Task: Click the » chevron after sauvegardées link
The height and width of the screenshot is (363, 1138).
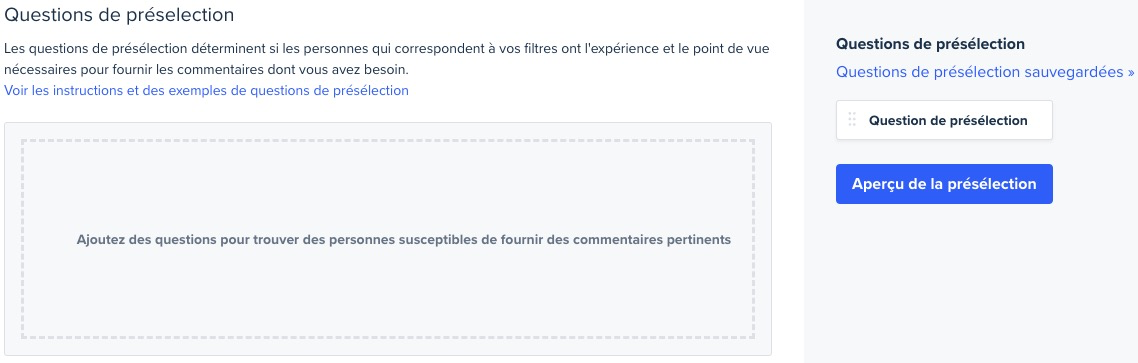Action: [1130, 73]
